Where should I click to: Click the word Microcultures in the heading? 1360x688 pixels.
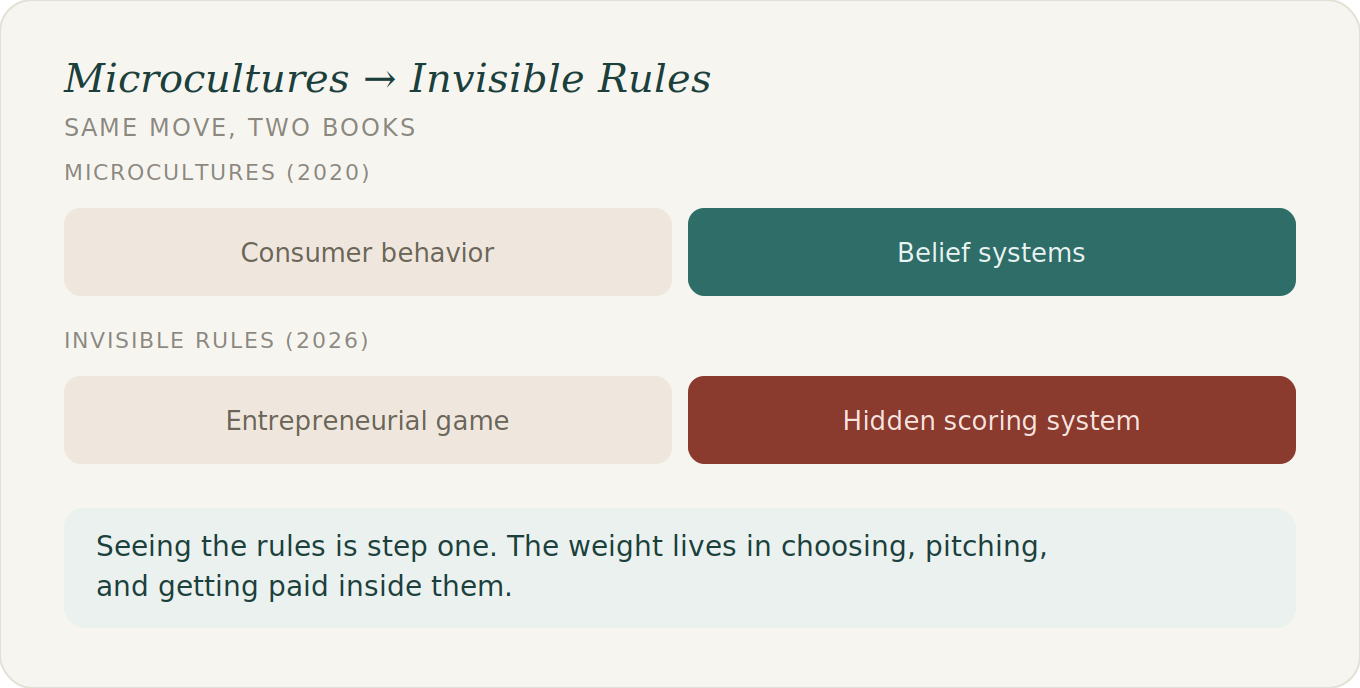click(x=207, y=78)
